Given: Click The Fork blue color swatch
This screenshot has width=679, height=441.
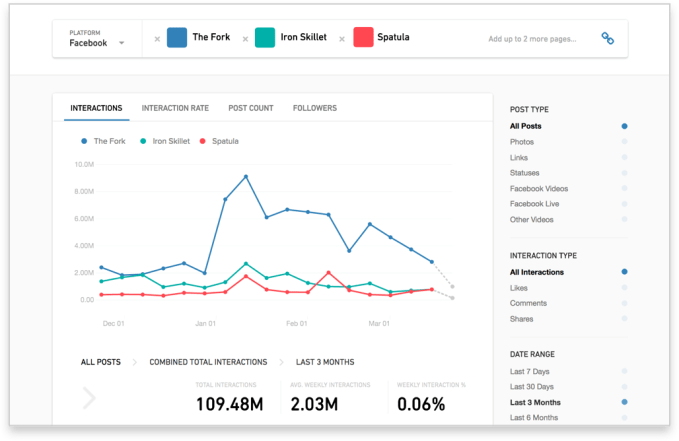Looking at the screenshot, I should (x=177, y=38).
